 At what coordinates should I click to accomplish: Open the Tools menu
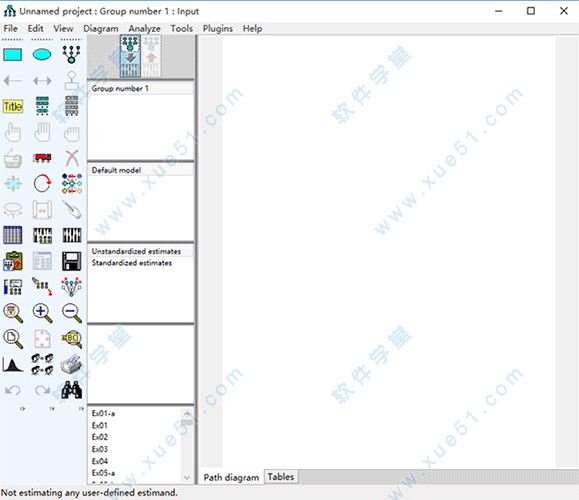coord(182,28)
